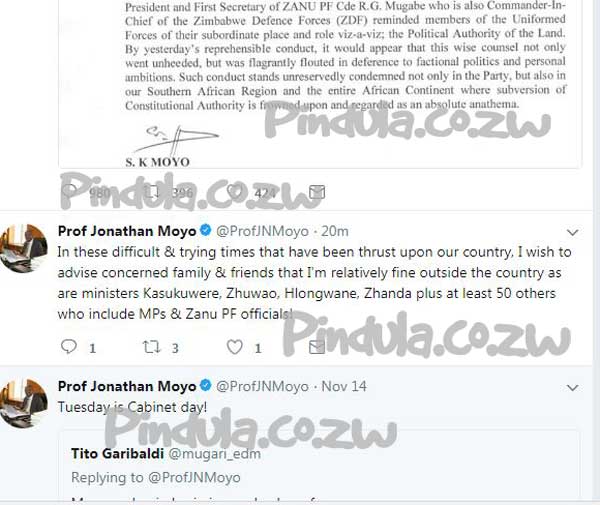The height and width of the screenshot is (505, 600).
Task: Retweet the tweet about ministers outside country
Action: tap(151, 347)
